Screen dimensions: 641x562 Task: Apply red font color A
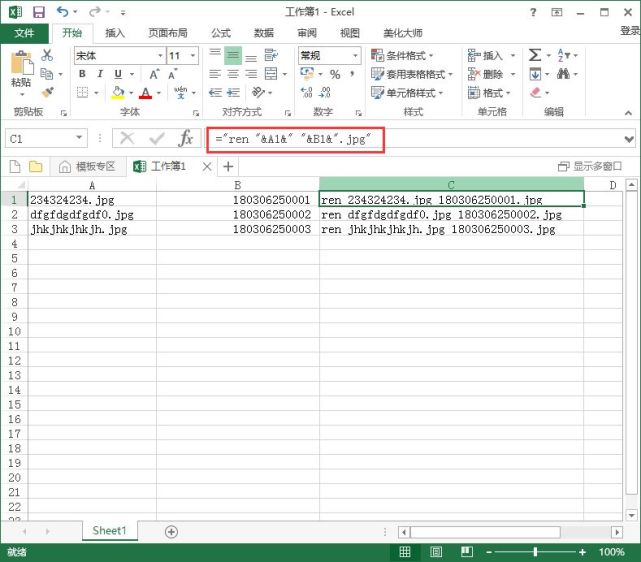point(146,93)
